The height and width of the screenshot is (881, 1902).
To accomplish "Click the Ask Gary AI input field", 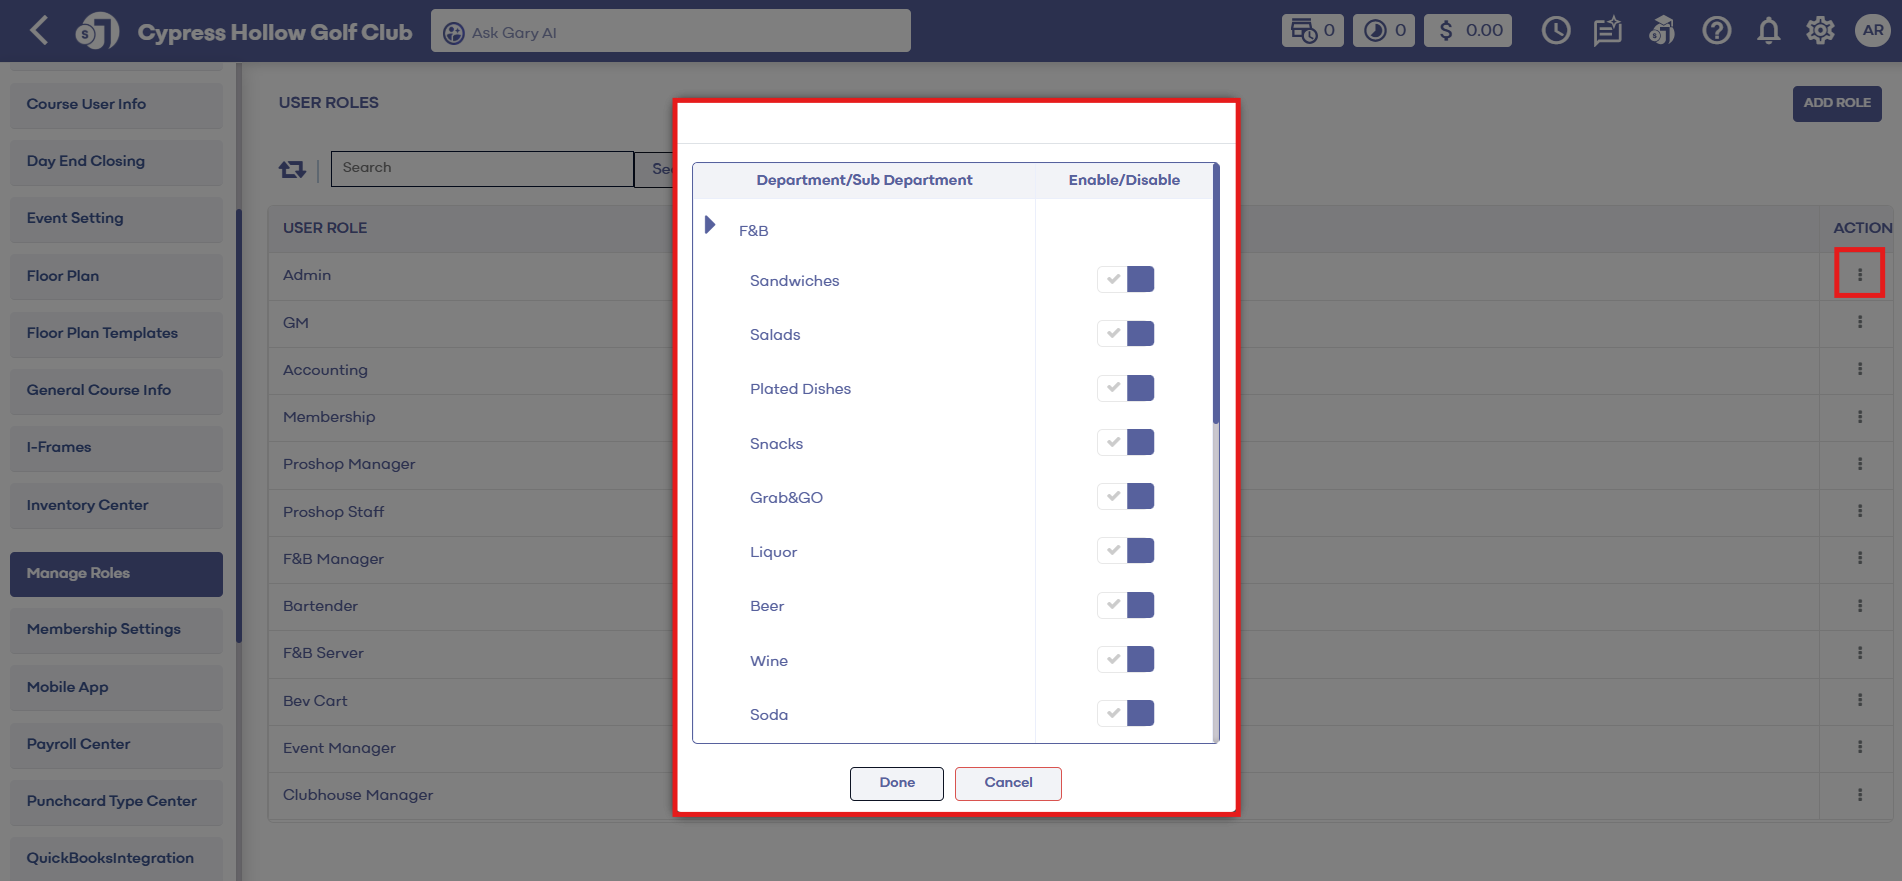I will tap(670, 32).
